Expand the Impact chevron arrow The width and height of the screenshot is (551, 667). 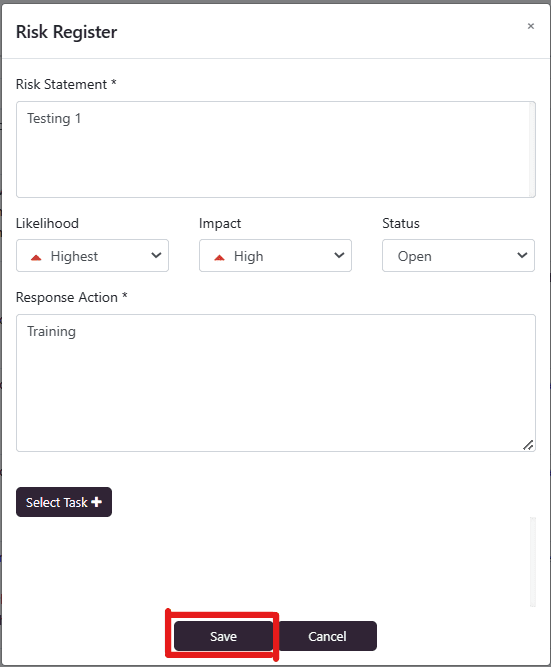click(x=339, y=255)
